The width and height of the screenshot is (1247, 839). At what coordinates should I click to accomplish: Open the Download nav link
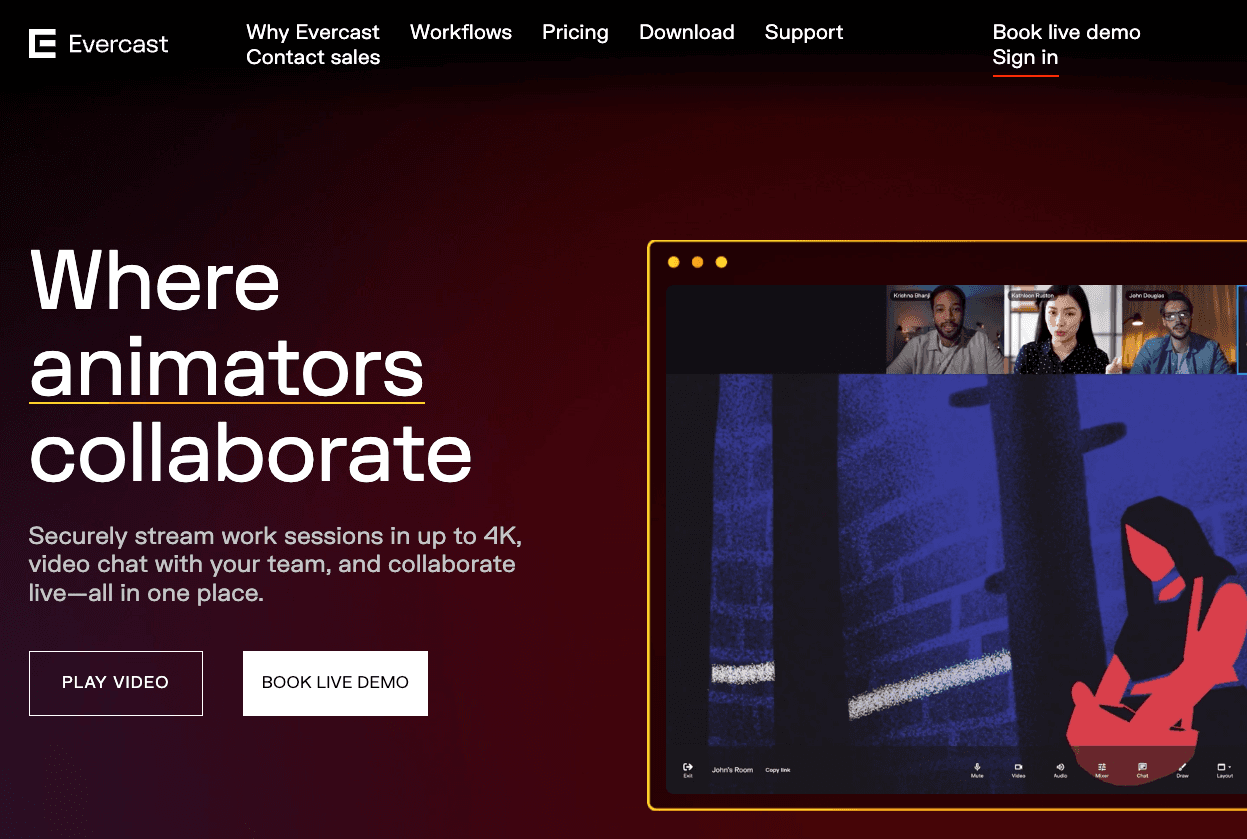[687, 32]
